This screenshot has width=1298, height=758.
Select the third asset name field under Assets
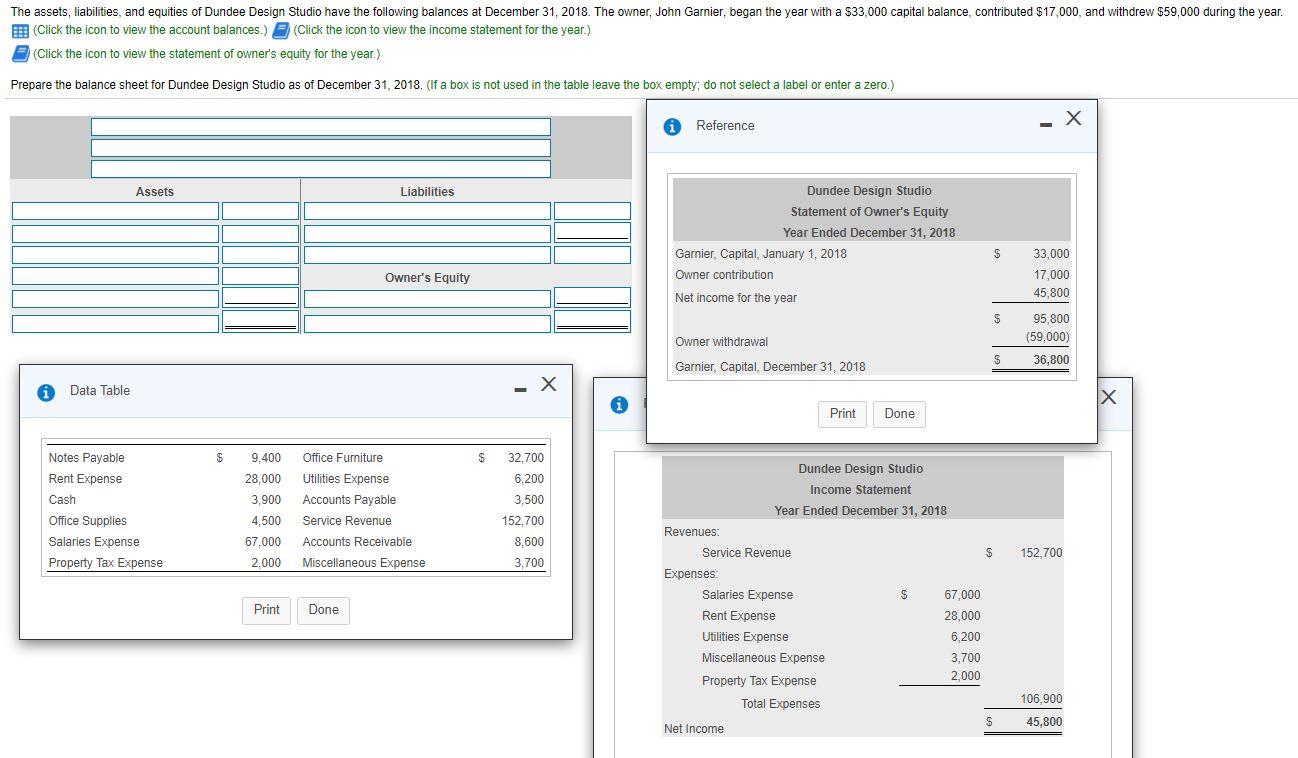(x=115, y=255)
